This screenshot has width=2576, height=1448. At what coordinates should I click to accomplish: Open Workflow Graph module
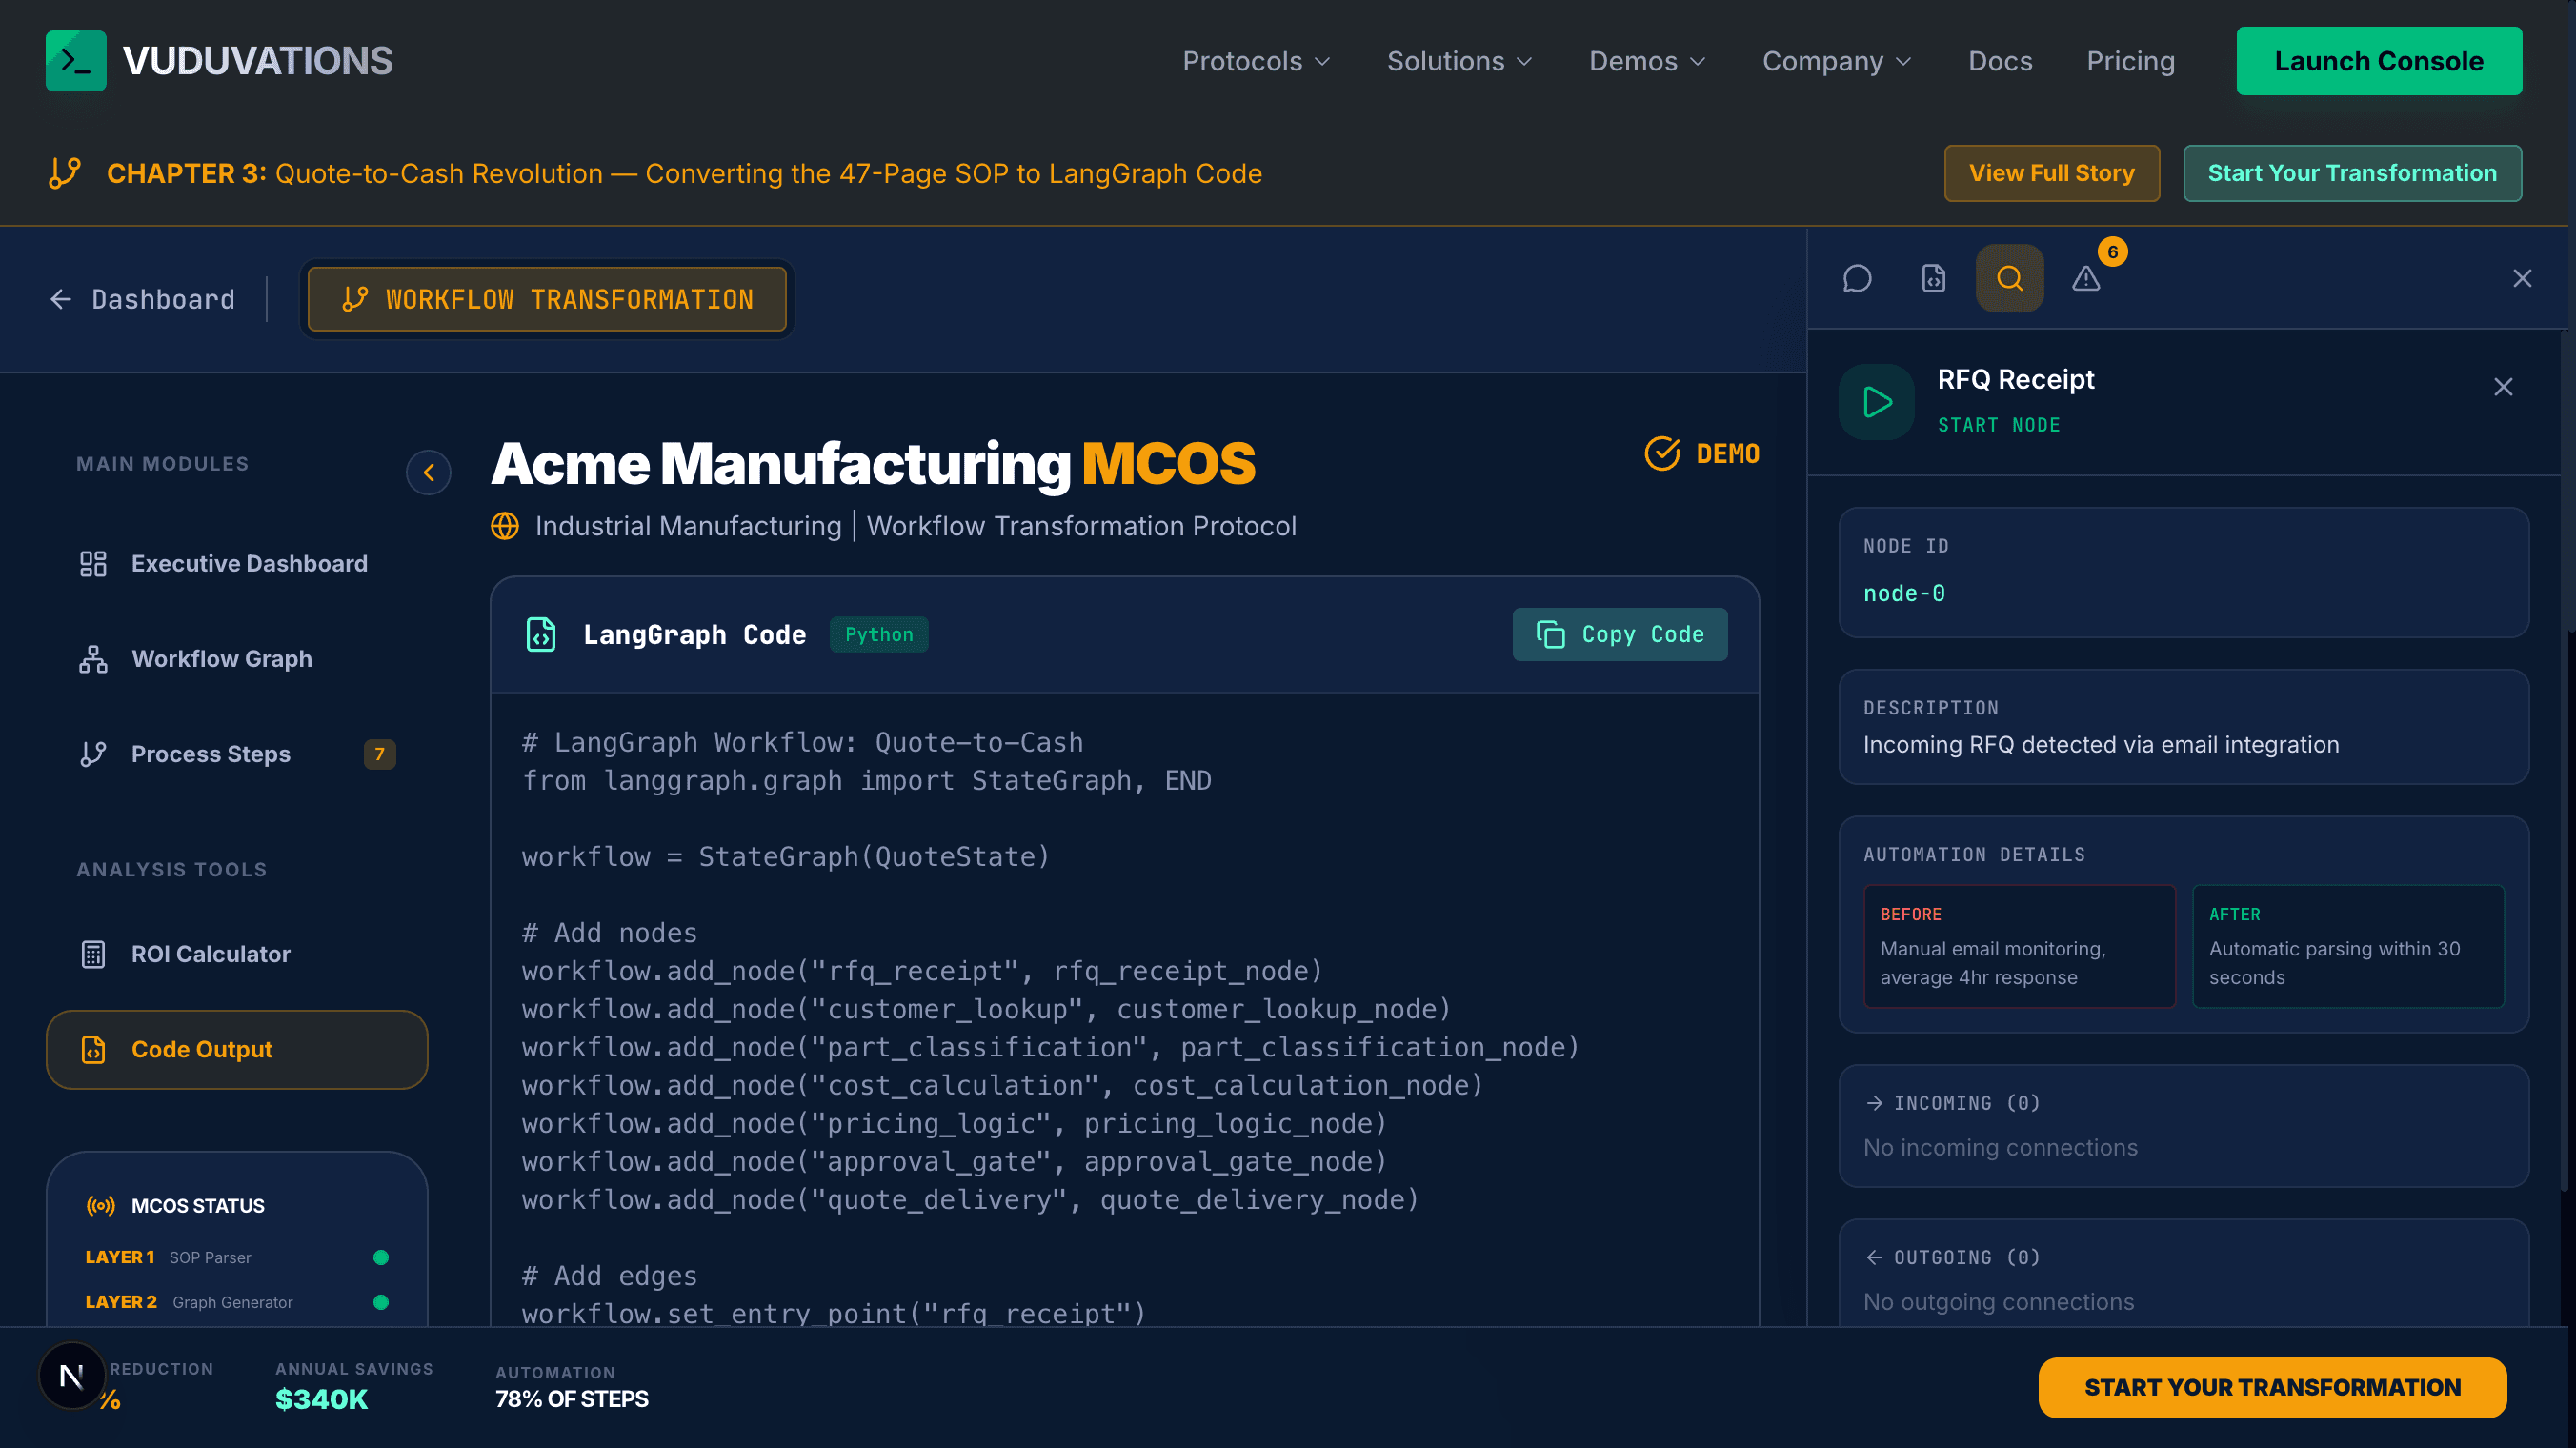pos(237,659)
